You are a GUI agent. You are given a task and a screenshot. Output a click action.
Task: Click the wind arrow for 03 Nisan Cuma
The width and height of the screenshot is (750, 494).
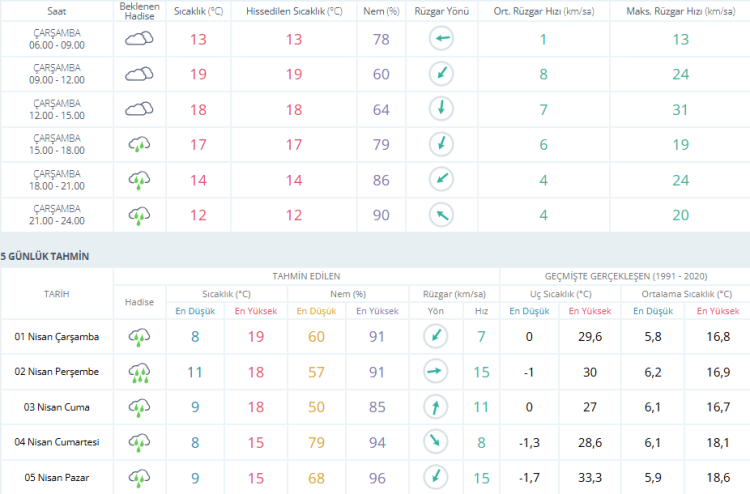point(435,407)
